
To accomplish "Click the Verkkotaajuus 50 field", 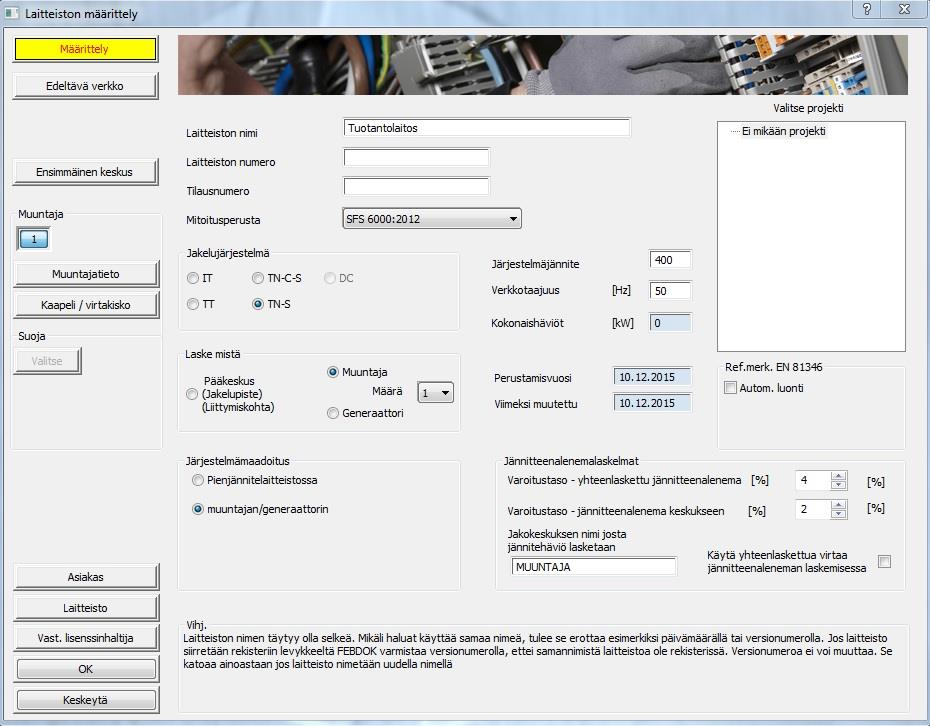I will tap(671, 291).
